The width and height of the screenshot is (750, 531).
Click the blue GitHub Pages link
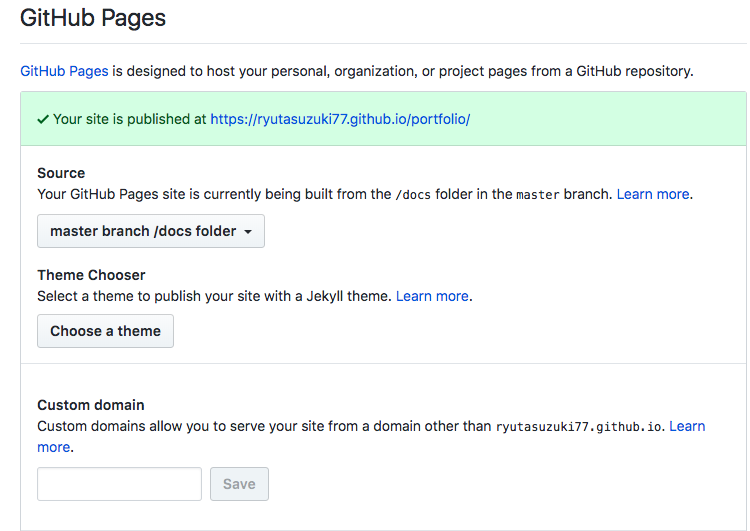[64, 71]
